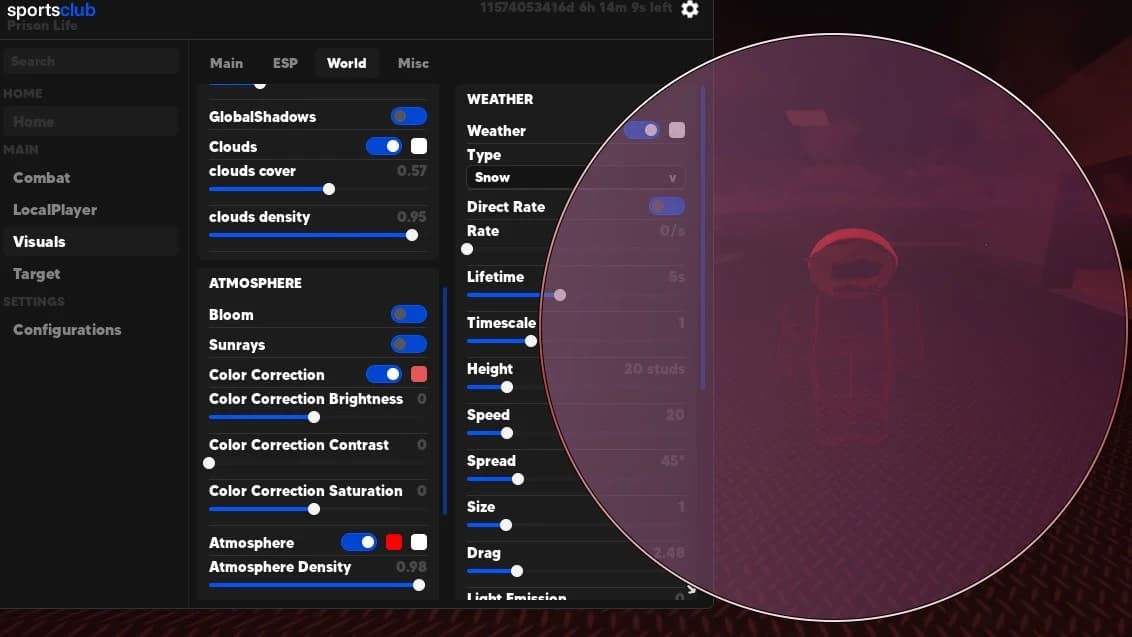Open Atmosphere red color swatch
Viewport: 1132px width, 637px height.
[x=394, y=542]
